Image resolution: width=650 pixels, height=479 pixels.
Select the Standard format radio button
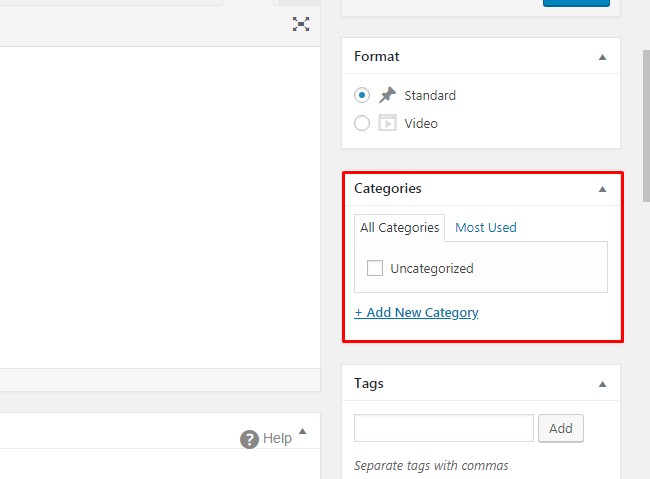[362, 95]
